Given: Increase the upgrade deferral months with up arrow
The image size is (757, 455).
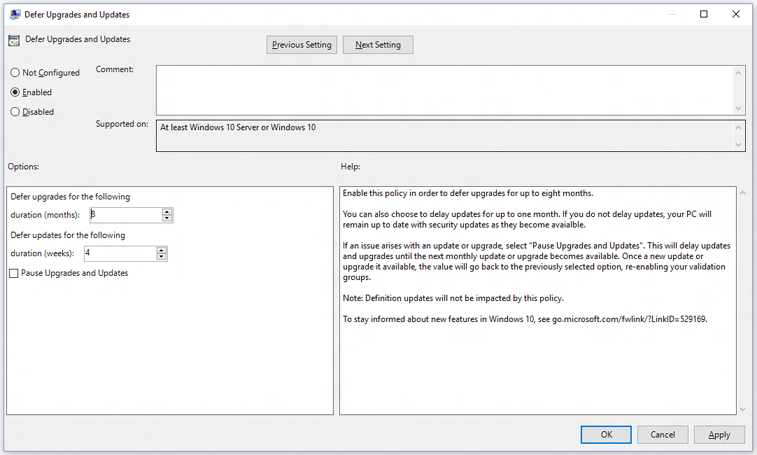Looking at the screenshot, I should pyautogui.click(x=167, y=211).
